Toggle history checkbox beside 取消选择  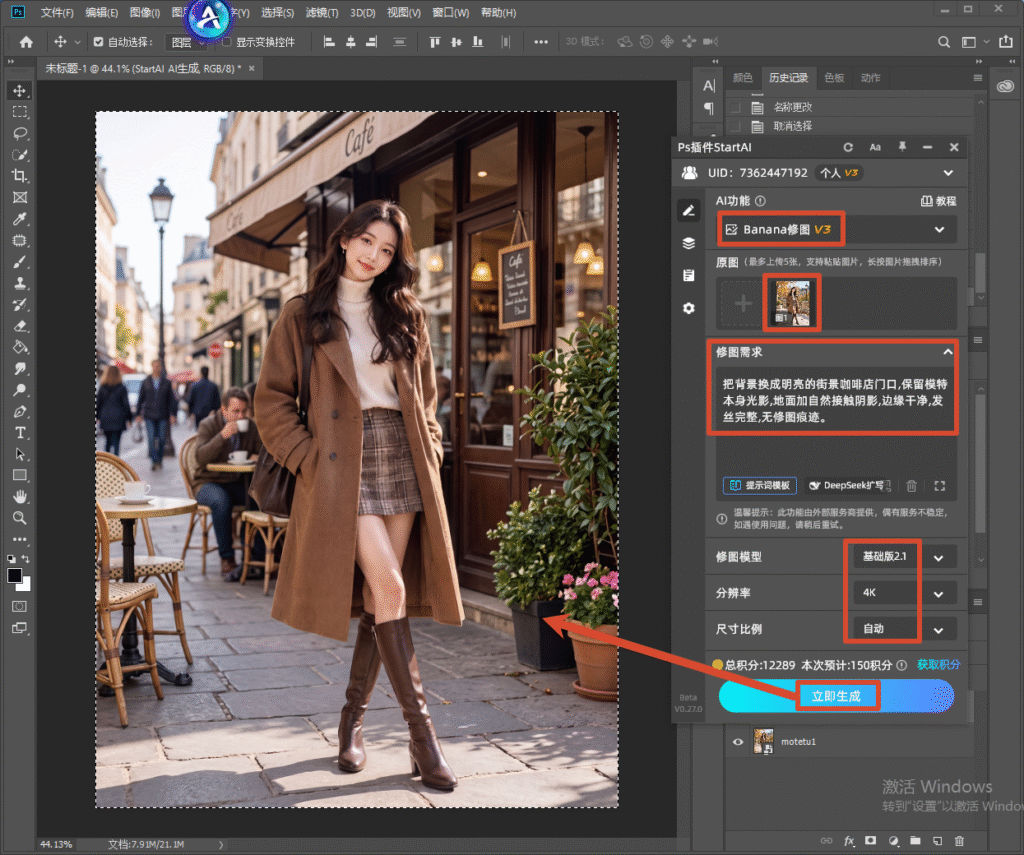[x=735, y=126]
